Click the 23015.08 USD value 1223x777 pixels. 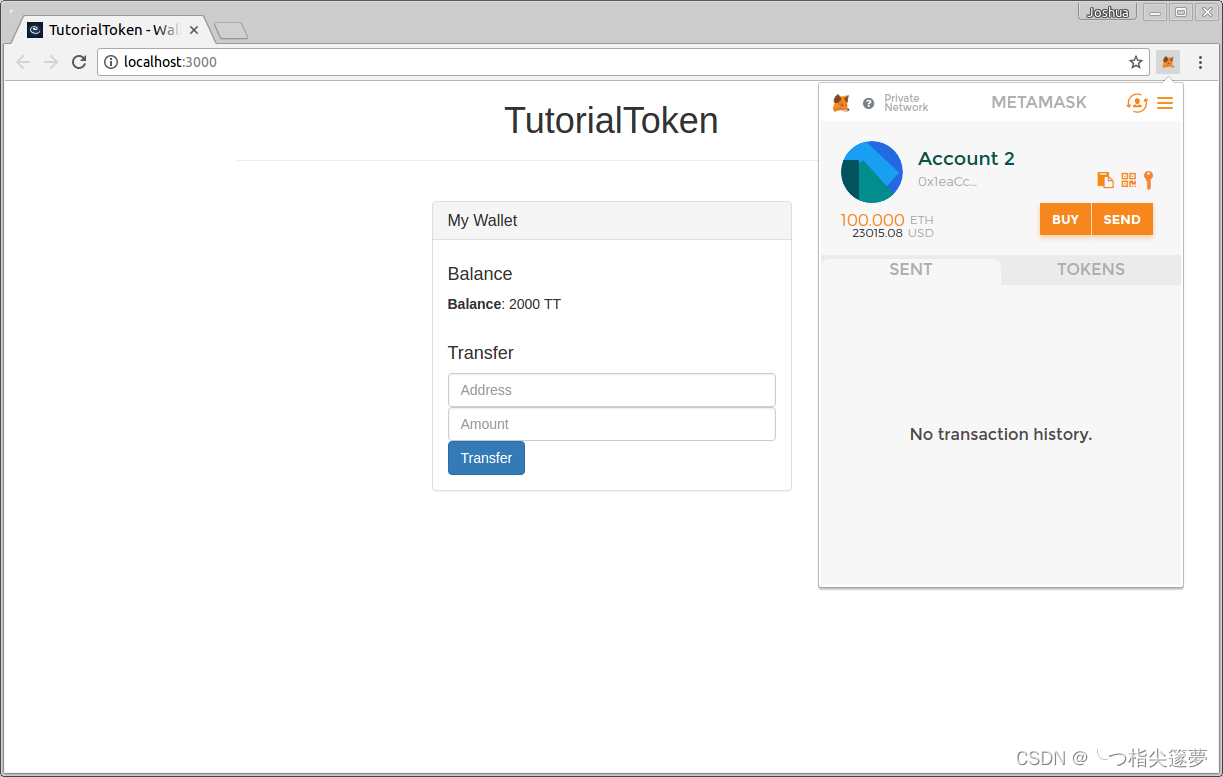point(893,233)
